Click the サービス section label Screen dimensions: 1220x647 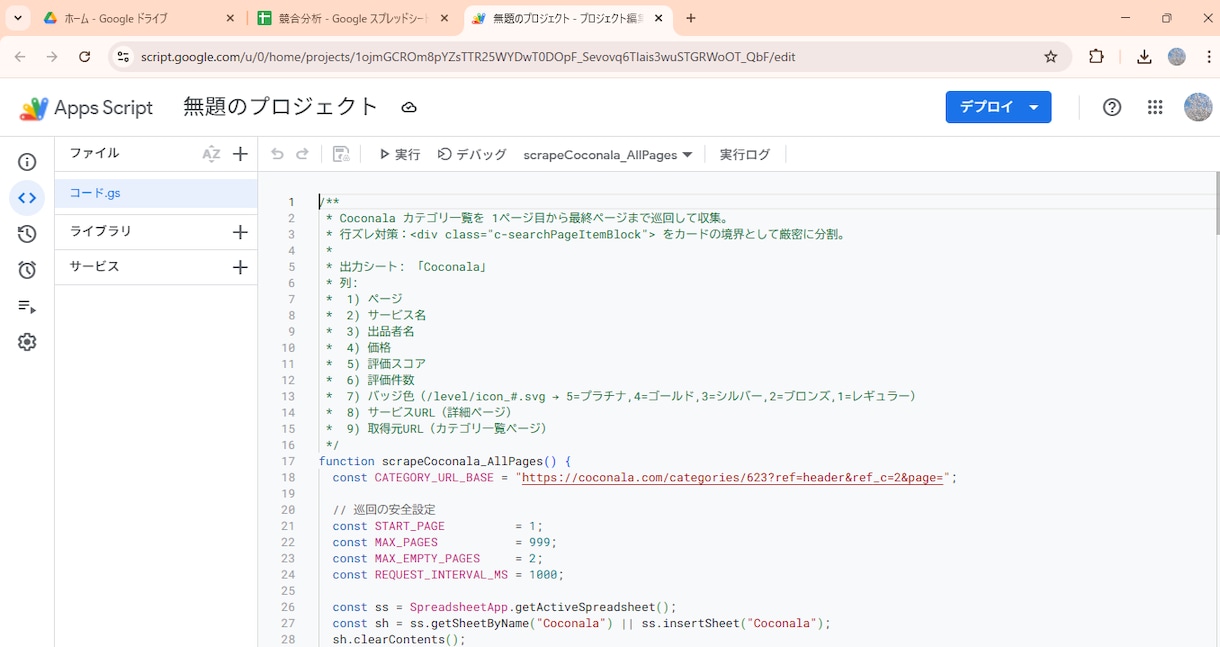94,267
